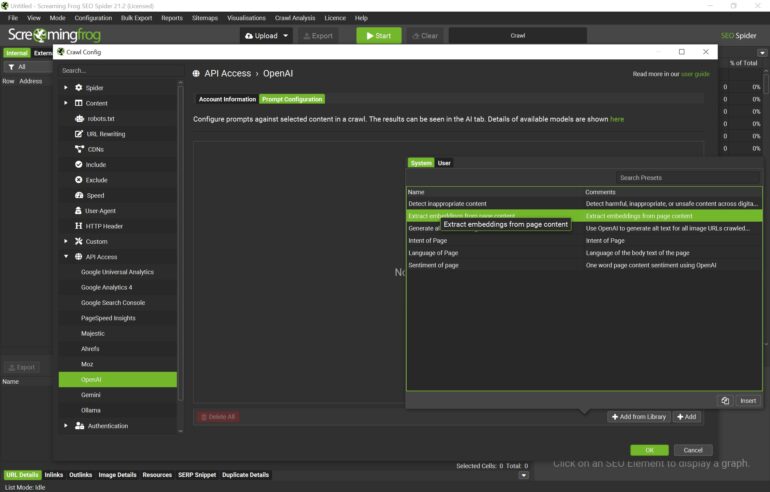
Task: Select the System presets tab
Action: 421,163
